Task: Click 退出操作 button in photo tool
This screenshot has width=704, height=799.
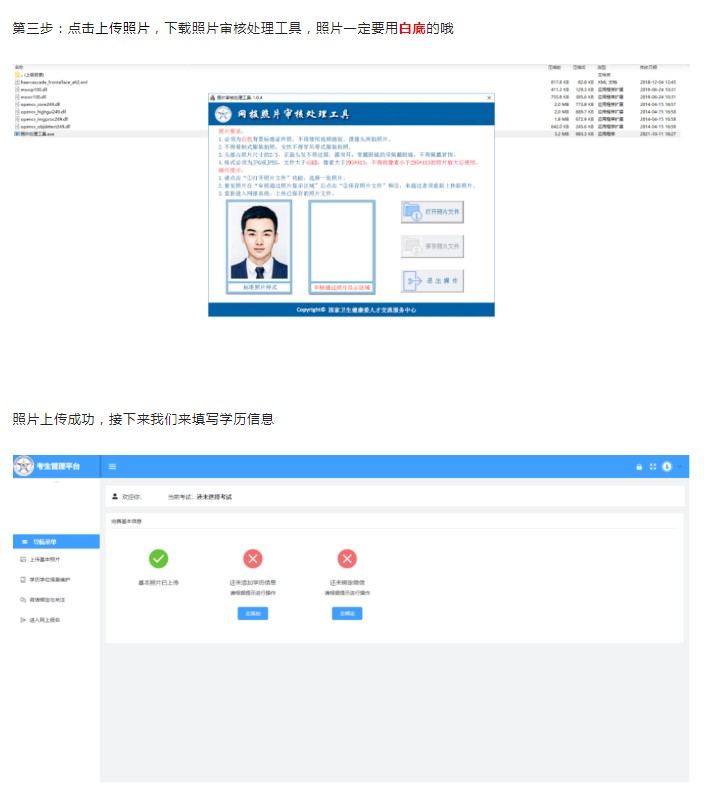Action: point(432,281)
